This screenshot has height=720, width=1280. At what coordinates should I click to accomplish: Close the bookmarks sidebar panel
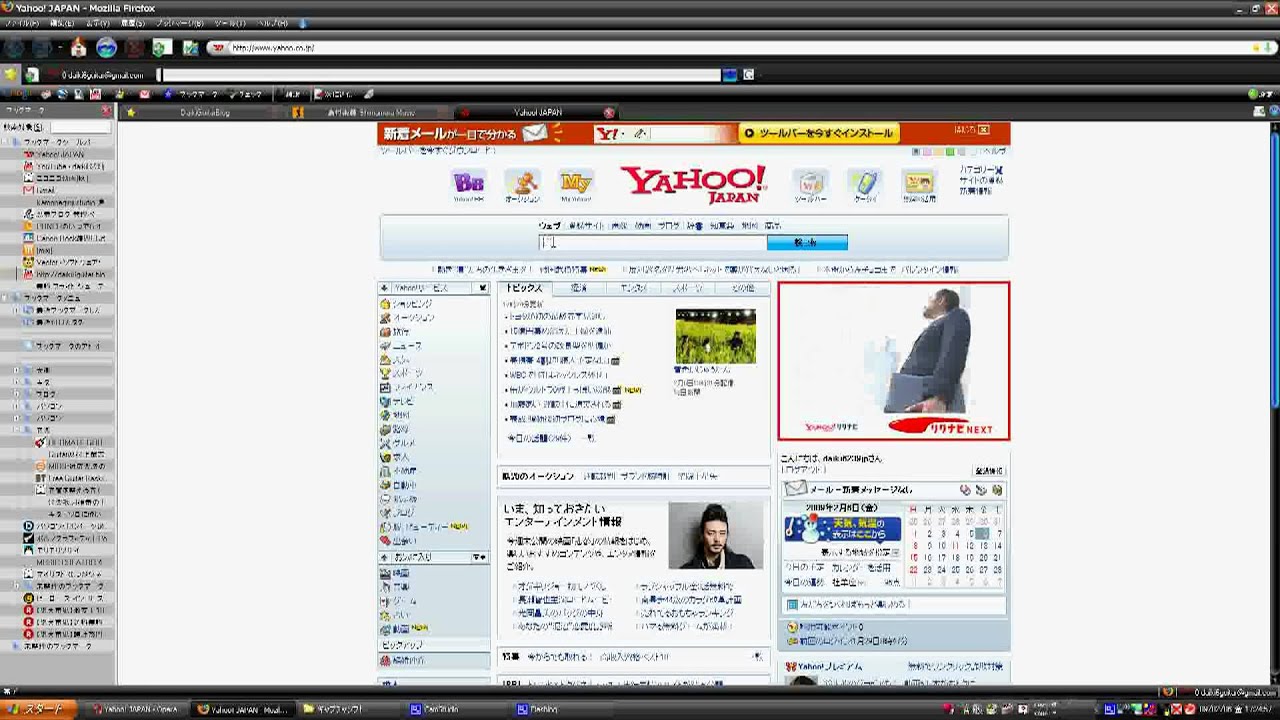click(x=107, y=111)
